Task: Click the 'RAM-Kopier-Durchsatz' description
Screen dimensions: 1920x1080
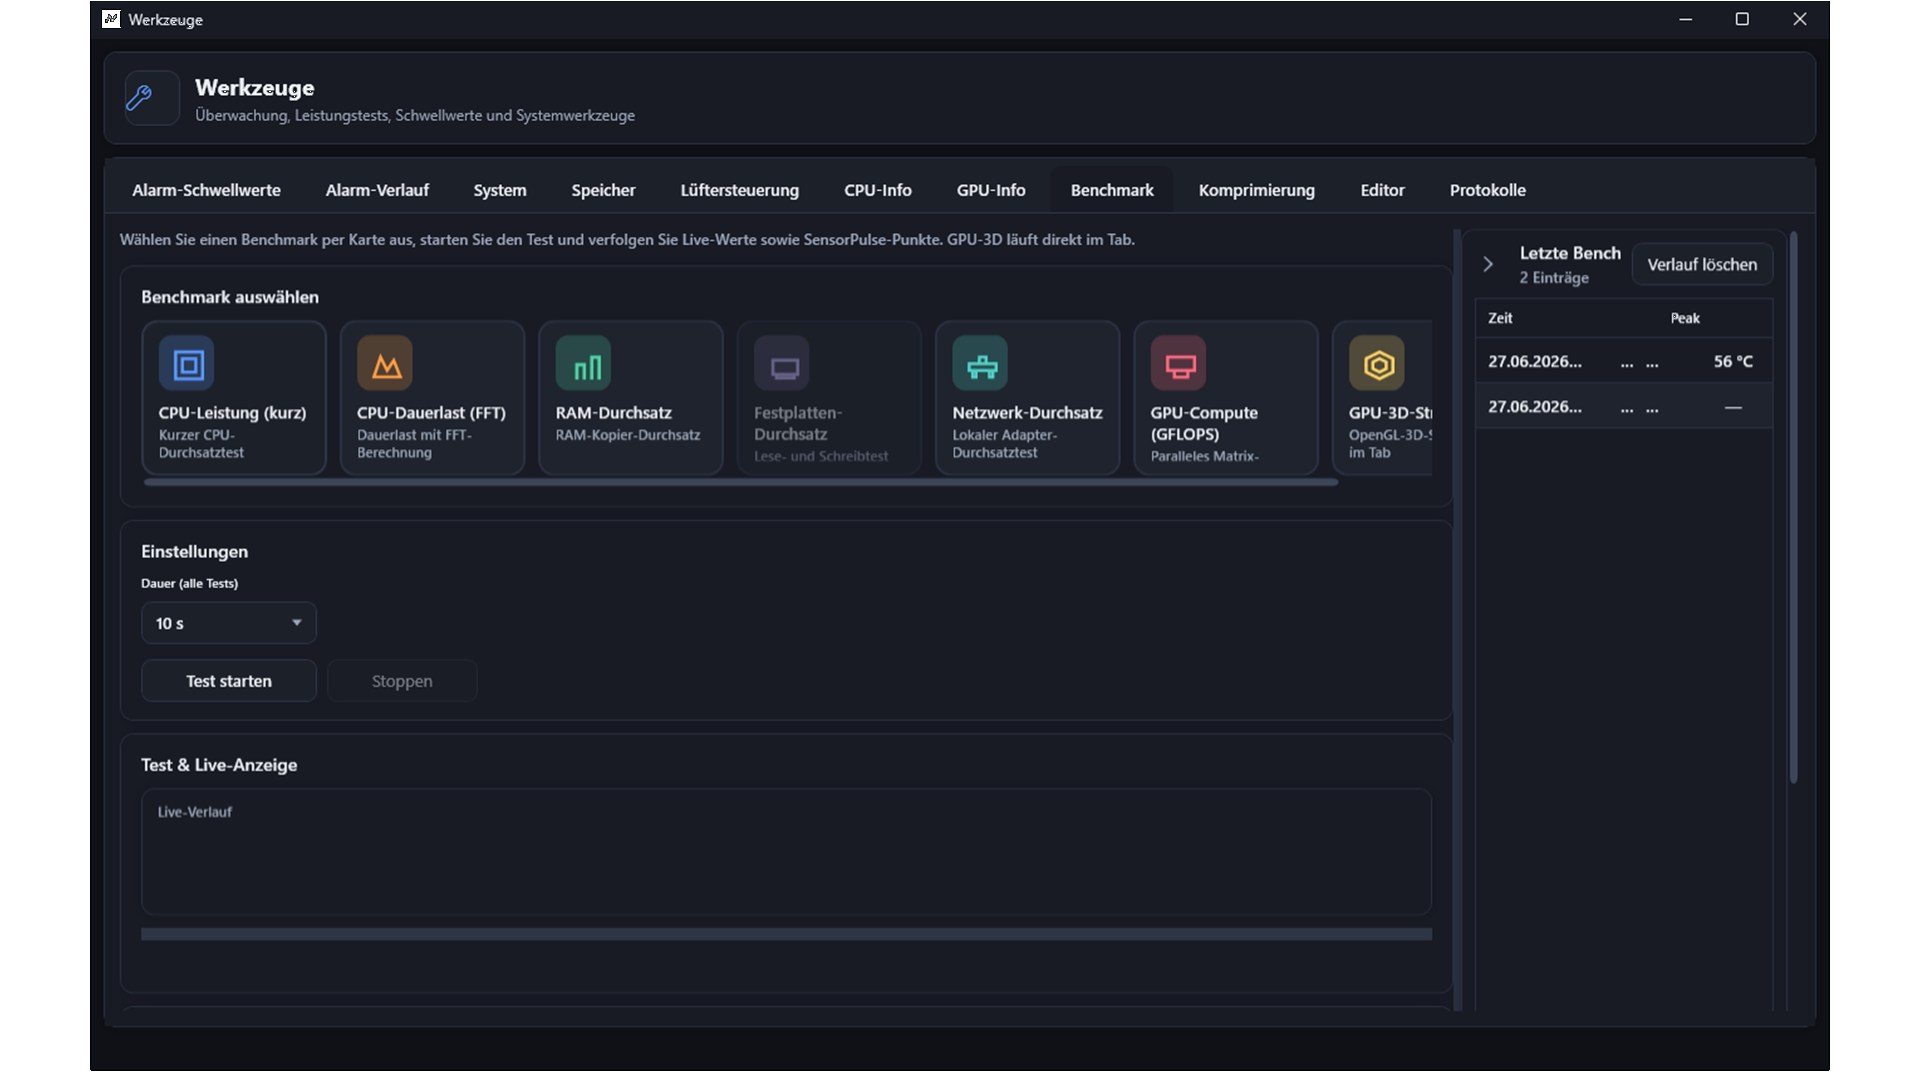Action: (x=628, y=435)
